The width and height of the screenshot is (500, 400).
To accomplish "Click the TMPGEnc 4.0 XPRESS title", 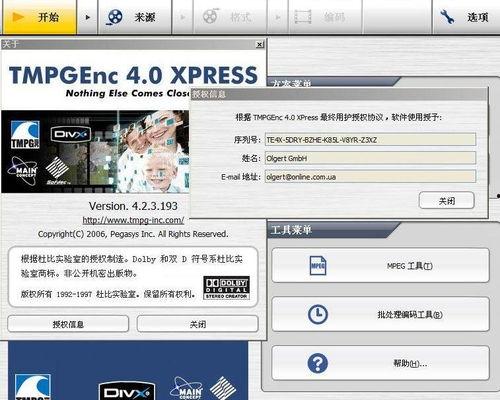I will 133,75.
